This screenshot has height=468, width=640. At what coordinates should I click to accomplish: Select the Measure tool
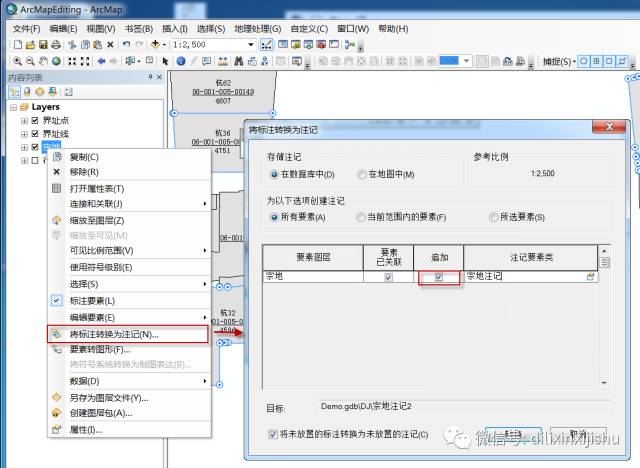coord(223,61)
